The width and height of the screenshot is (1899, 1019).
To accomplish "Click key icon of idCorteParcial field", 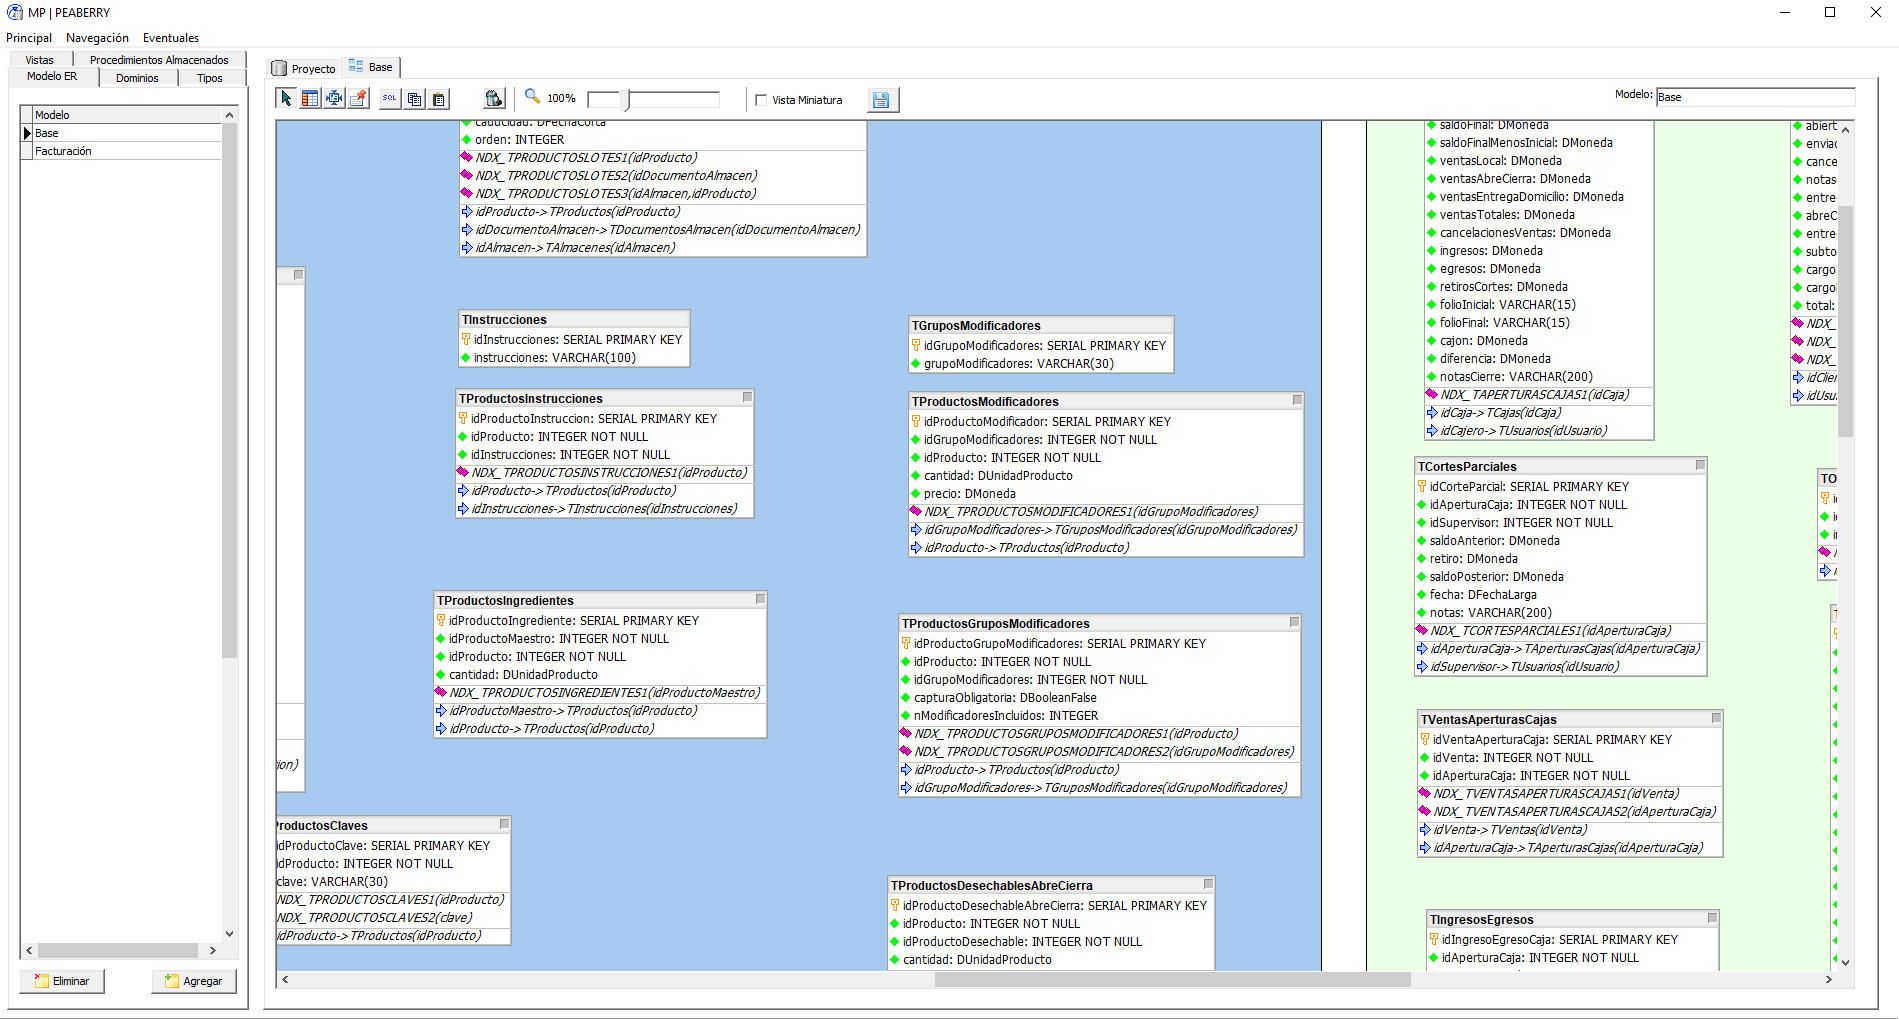I will tap(1421, 486).
